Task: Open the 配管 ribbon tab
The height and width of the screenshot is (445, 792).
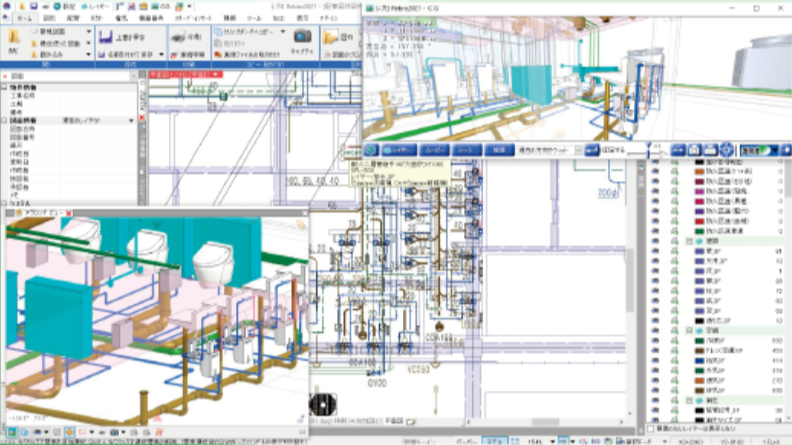Action: click(x=73, y=18)
